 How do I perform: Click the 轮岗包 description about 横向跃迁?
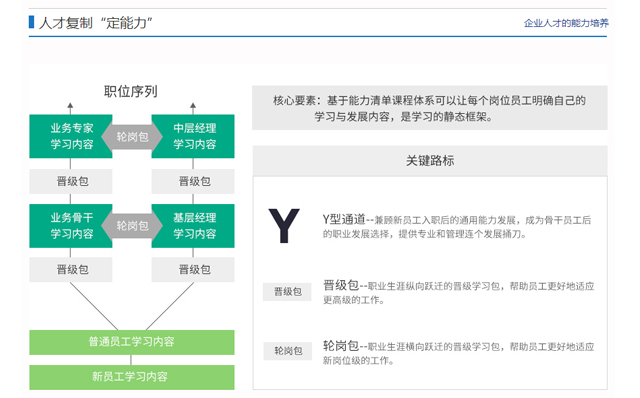(x=458, y=353)
